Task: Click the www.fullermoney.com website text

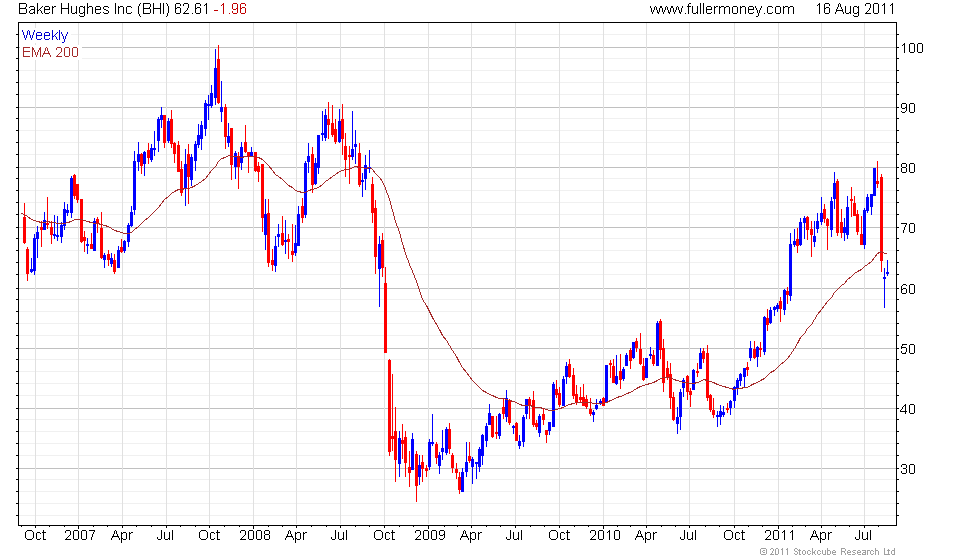Action: click(x=722, y=9)
